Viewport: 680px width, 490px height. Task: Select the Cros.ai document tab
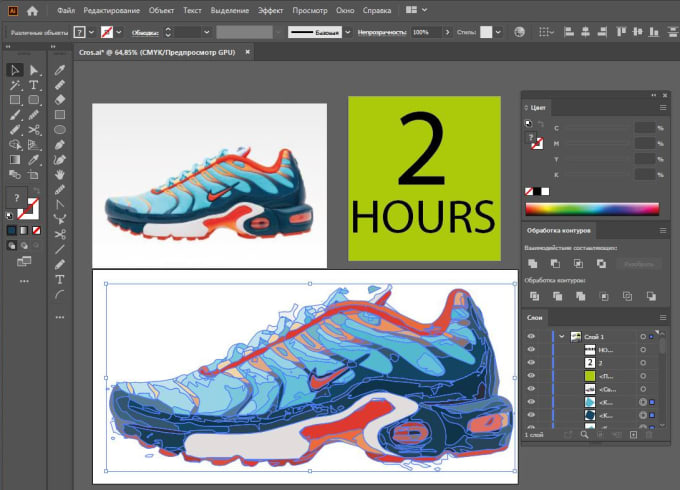tap(157, 52)
